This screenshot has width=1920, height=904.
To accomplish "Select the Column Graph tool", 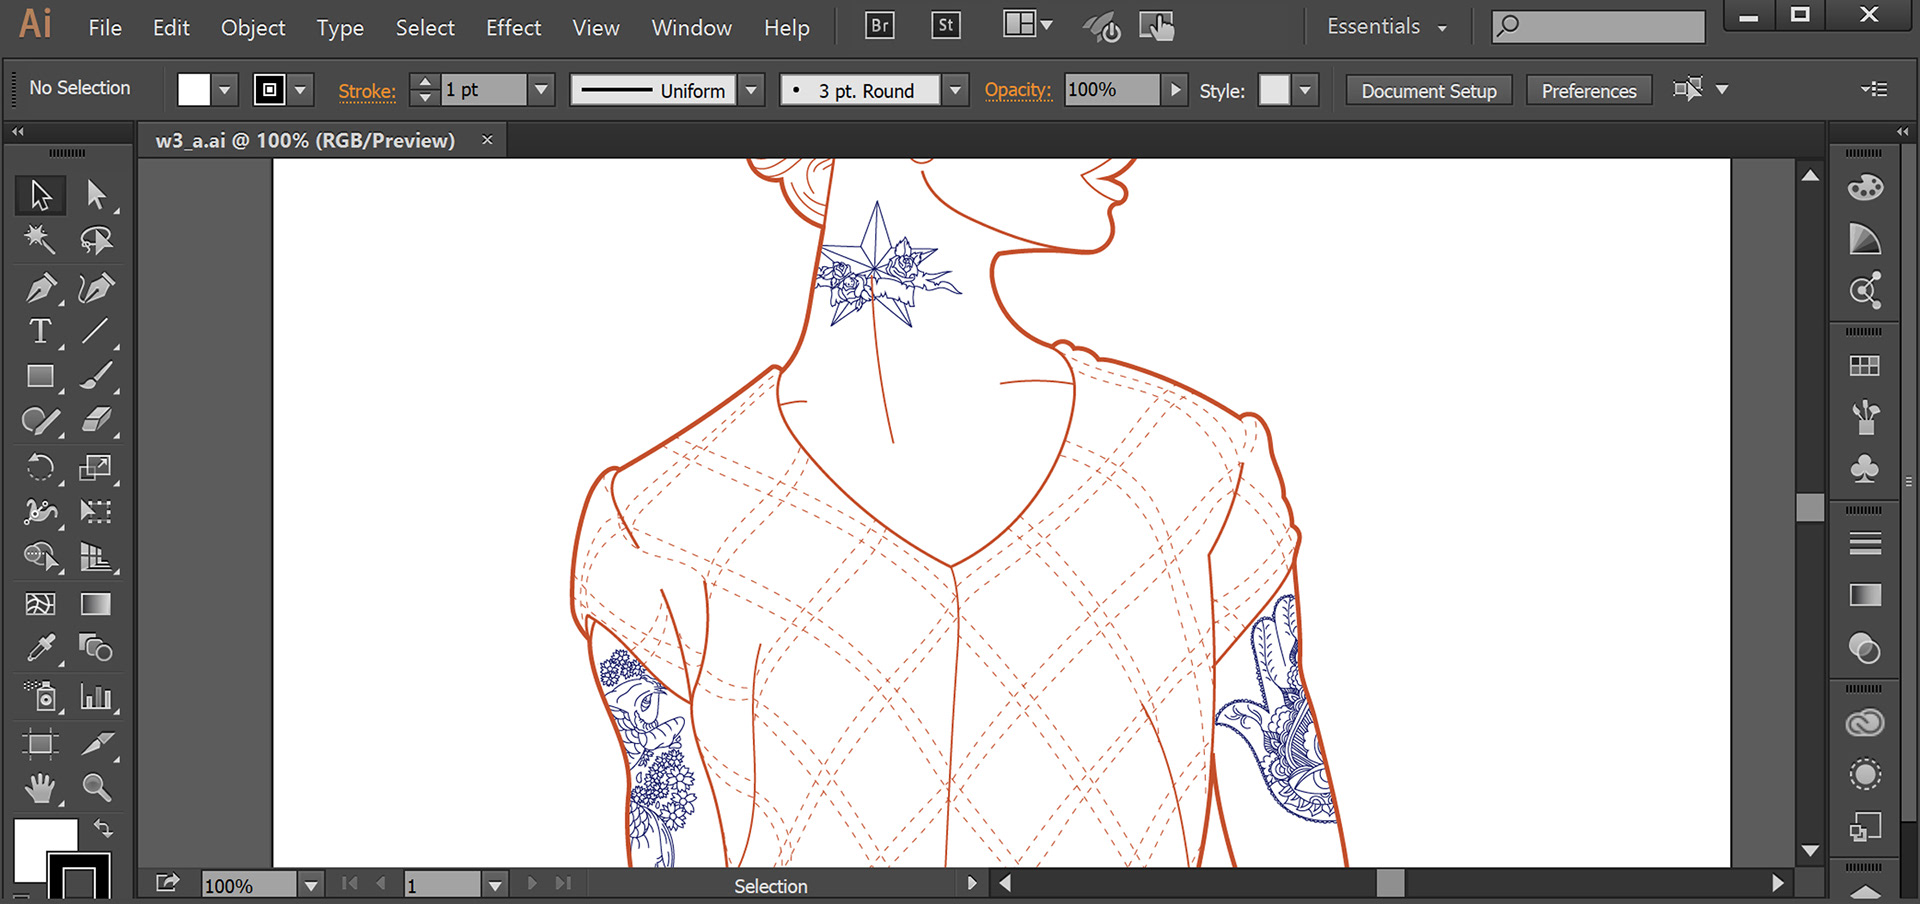I will coord(96,696).
